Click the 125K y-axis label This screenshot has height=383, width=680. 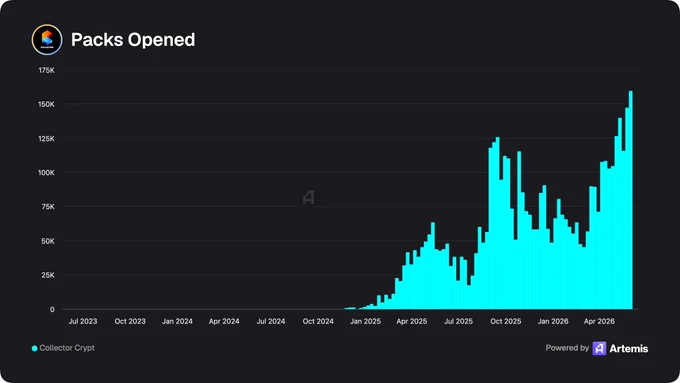(x=46, y=139)
